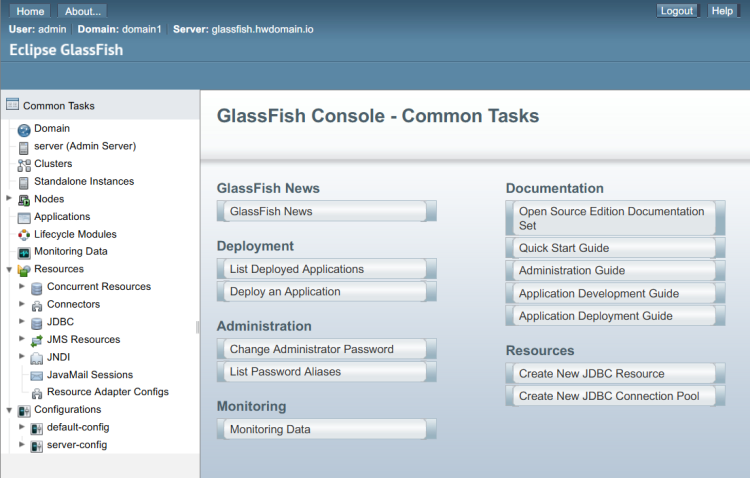Select Lifecycle Modules tree label
Viewport: 750px width, 478px height.
coord(76,234)
